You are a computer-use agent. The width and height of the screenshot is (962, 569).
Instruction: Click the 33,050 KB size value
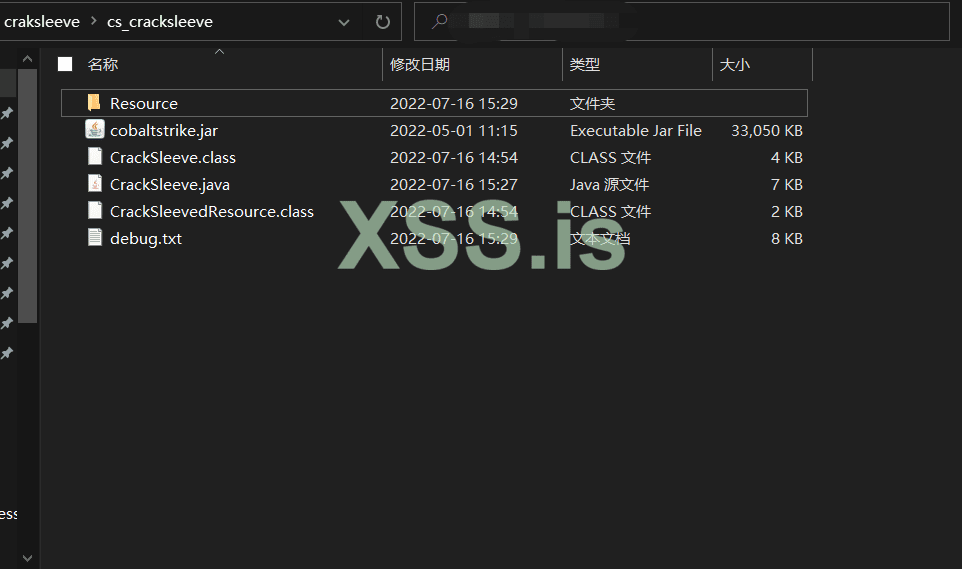pos(766,130)
